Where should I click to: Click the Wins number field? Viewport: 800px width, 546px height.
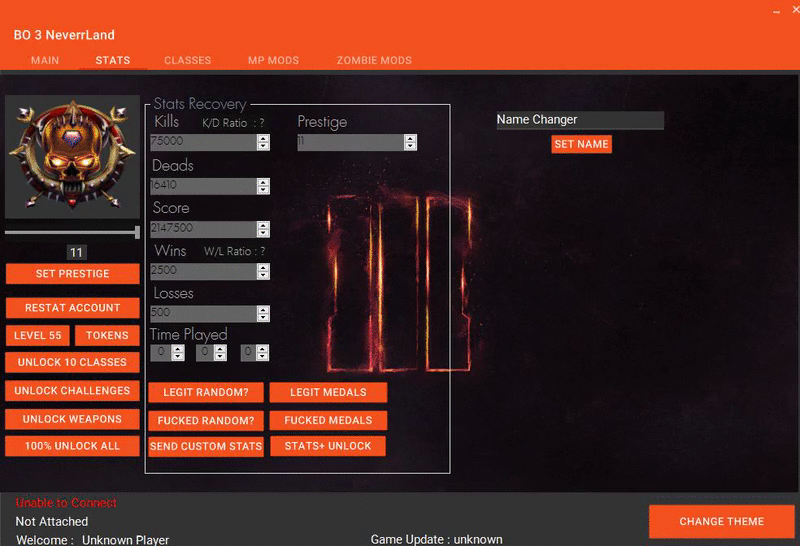[x=204, y=271]
